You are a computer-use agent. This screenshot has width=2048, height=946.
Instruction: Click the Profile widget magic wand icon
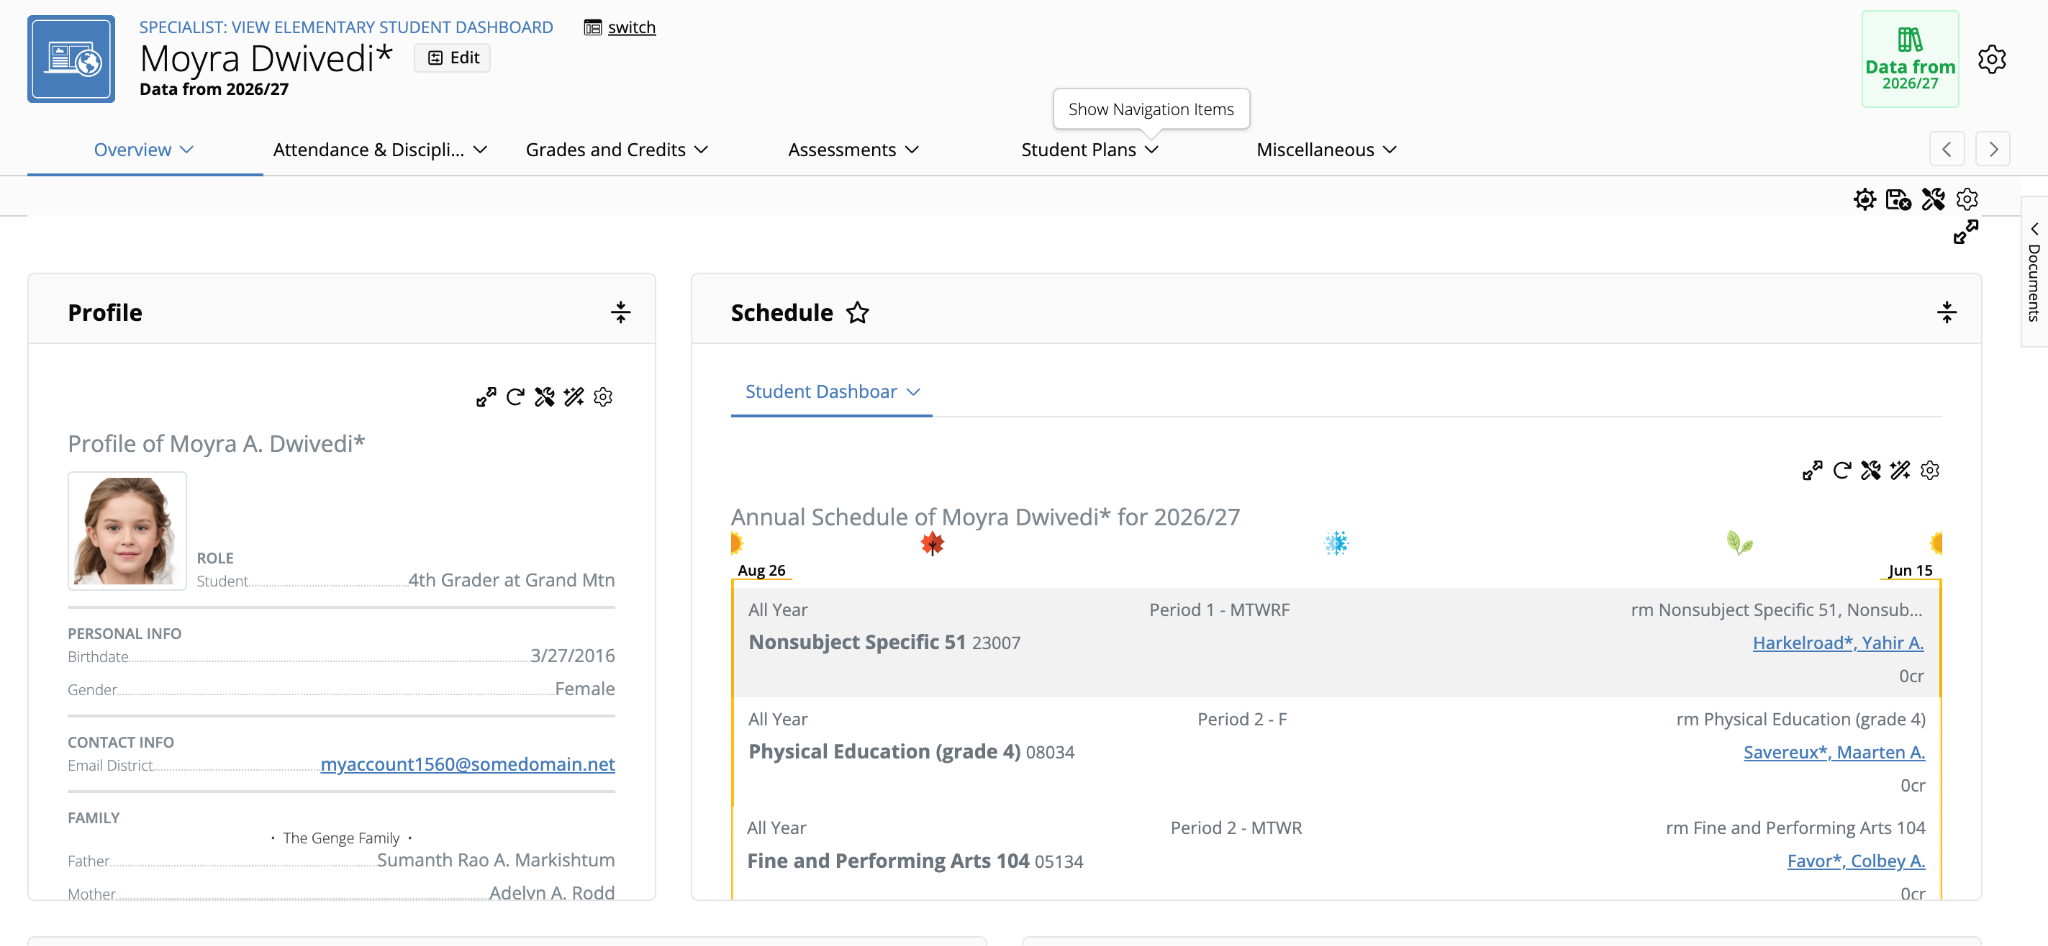574,397
